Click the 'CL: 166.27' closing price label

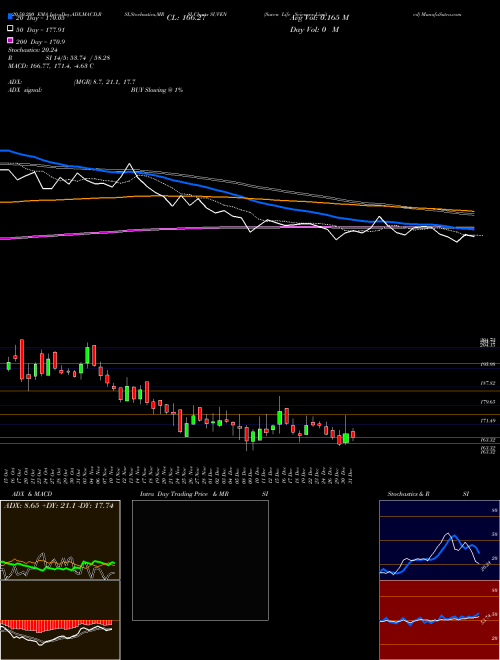(186, 18)
